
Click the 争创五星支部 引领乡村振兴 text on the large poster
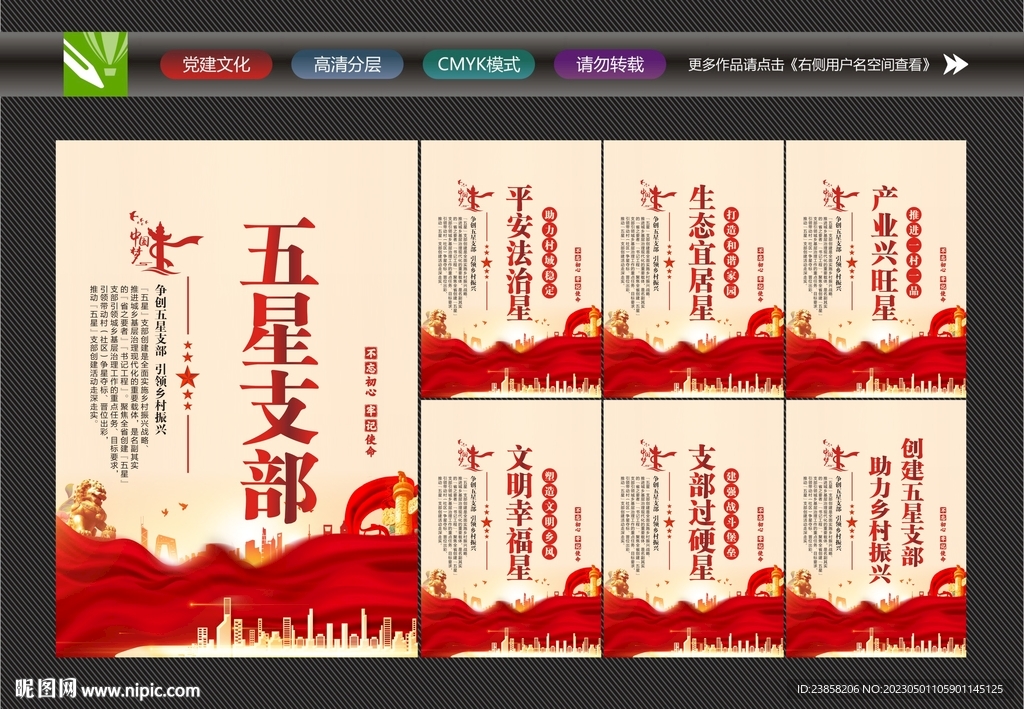click(x=161, y=359)
